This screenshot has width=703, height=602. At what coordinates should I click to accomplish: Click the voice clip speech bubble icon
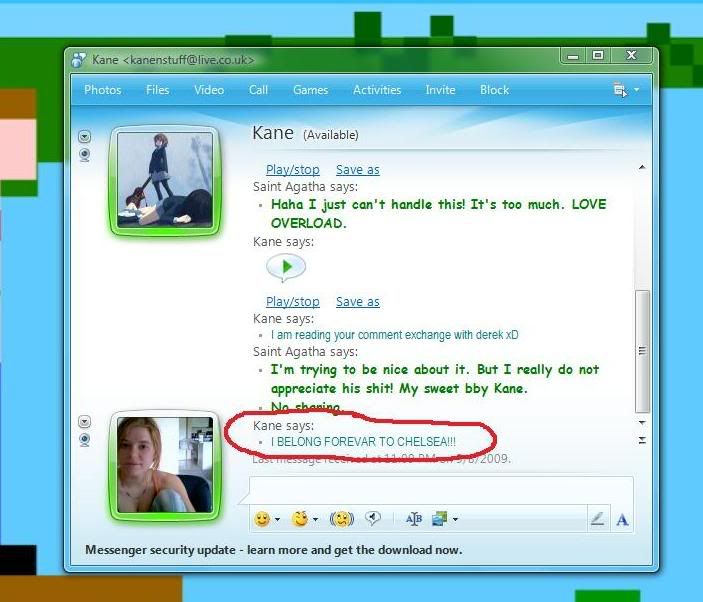[373, 519]
